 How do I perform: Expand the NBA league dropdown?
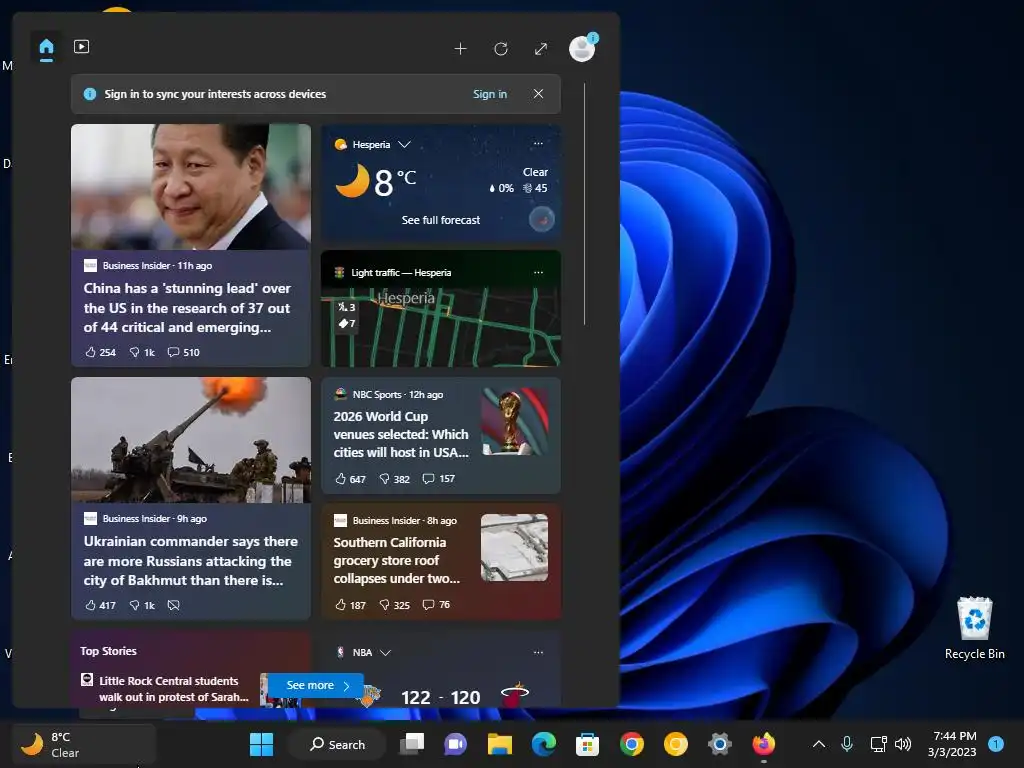385,652
